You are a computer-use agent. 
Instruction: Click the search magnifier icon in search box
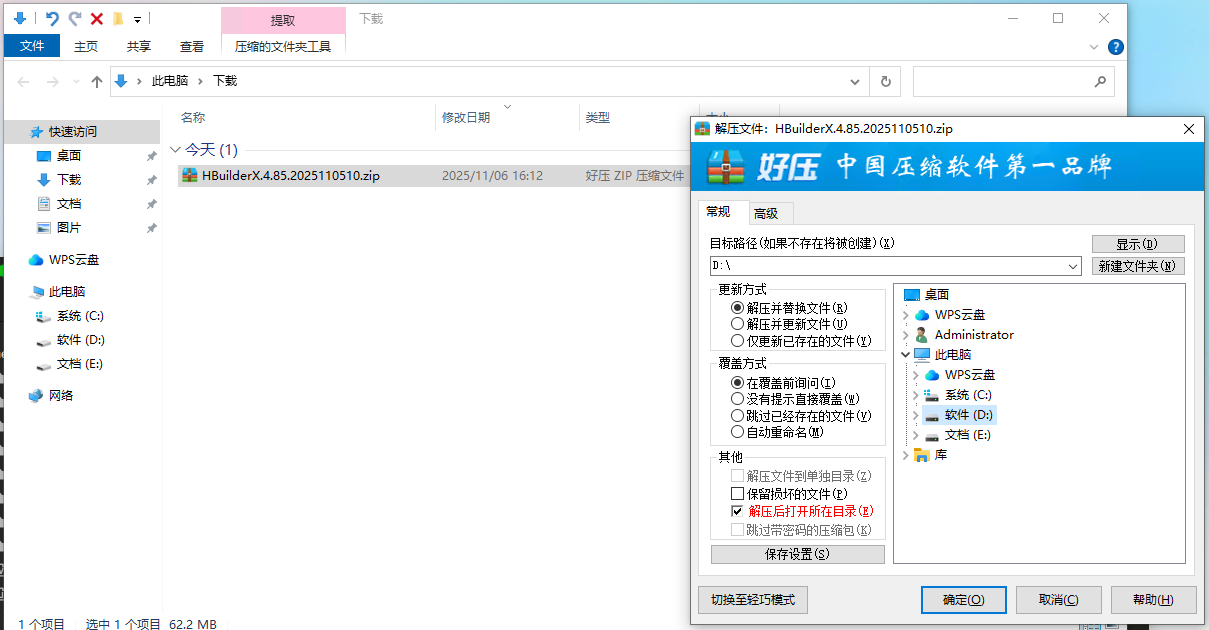click(x=1099, y=82)
